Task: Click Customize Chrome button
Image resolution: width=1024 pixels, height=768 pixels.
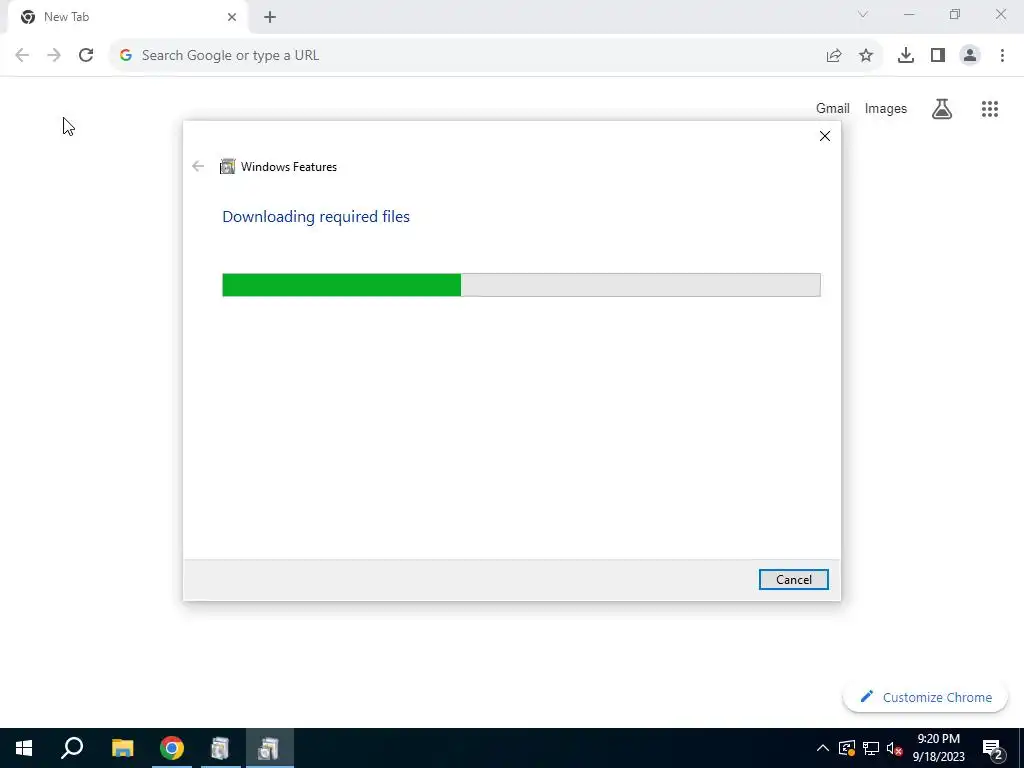Action: 925,697
